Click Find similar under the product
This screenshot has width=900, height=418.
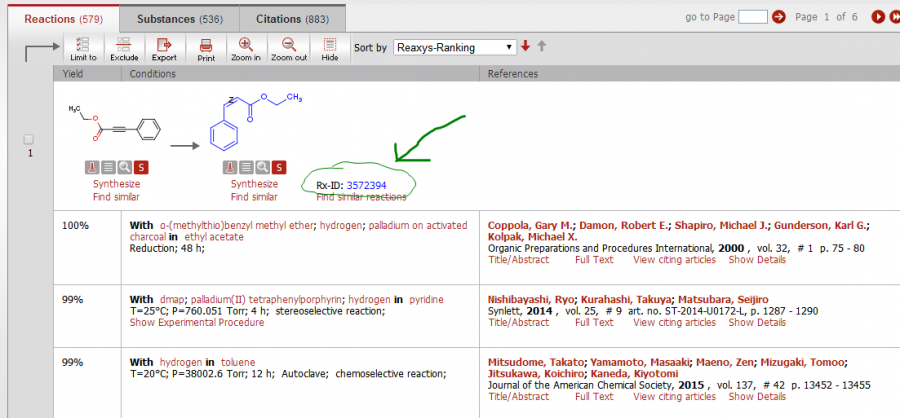(x=254, y=197)
